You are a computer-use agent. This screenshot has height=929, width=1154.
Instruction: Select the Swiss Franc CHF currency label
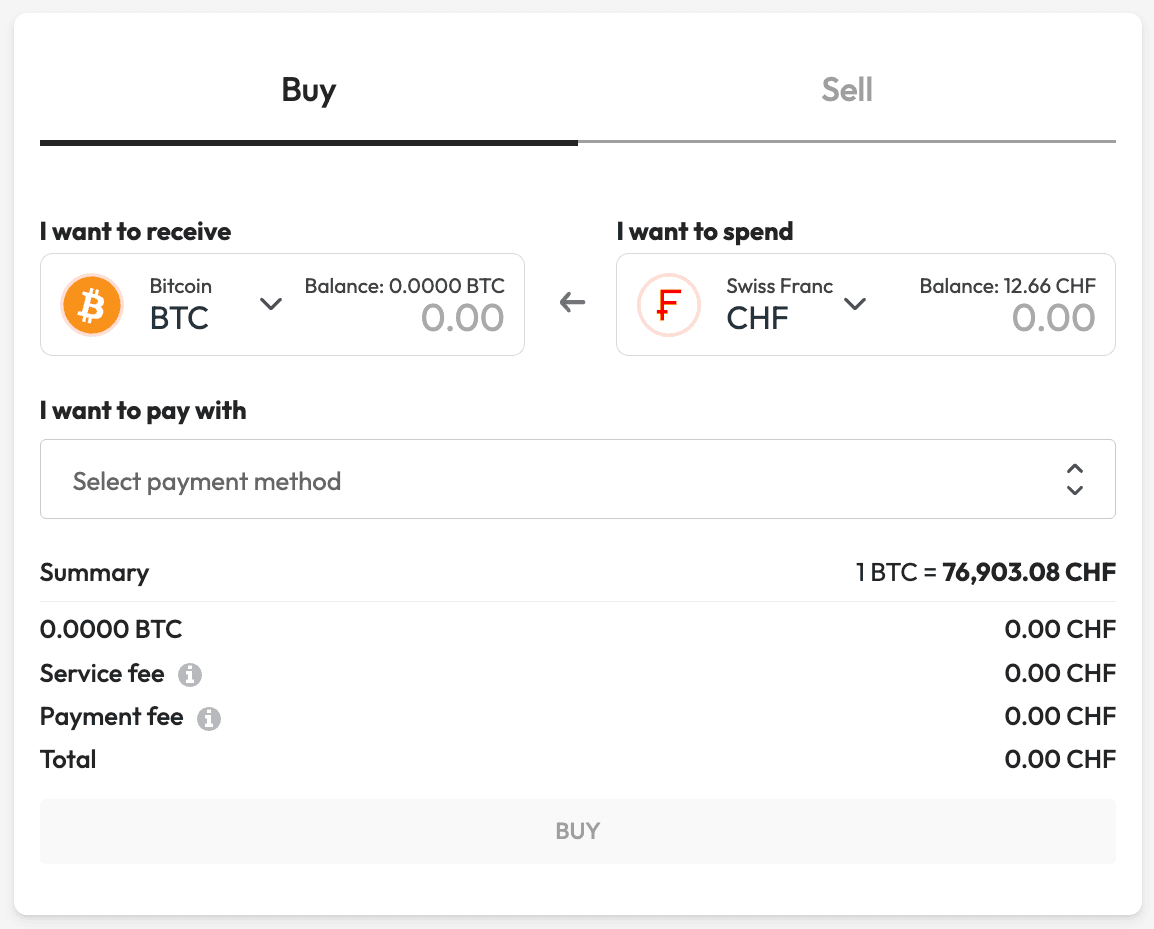(779, 305)
